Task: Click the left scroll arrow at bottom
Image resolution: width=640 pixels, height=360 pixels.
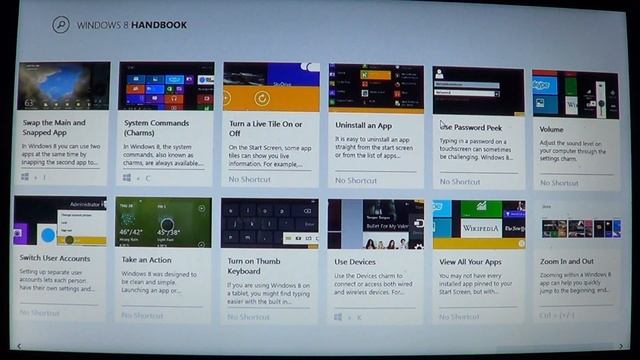Action: click(19, 346)
